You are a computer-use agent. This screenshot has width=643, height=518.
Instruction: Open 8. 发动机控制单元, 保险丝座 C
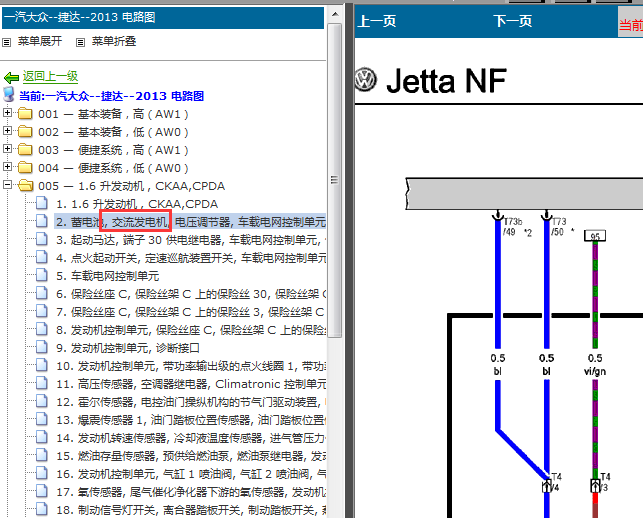(x=191, y=330)
